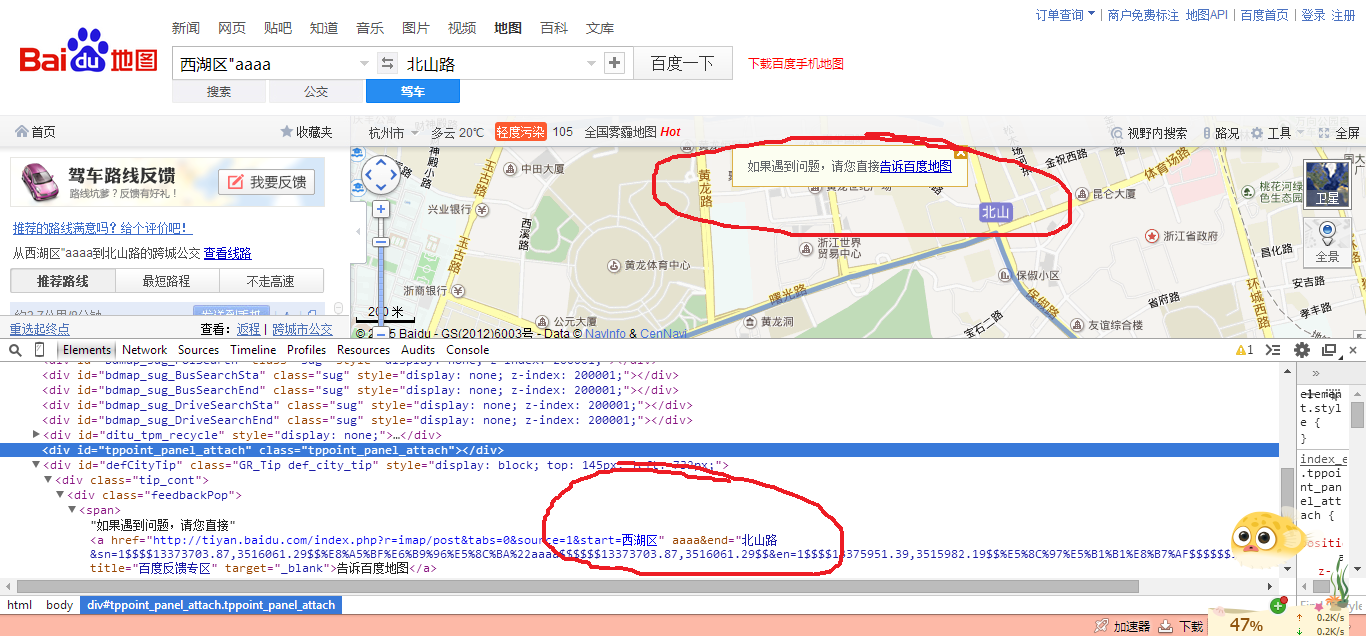Viewport: 1366px width, 636px height.
Task: Open the 告诉百度地图 feedback link
Action: click(x=916, y=167)
